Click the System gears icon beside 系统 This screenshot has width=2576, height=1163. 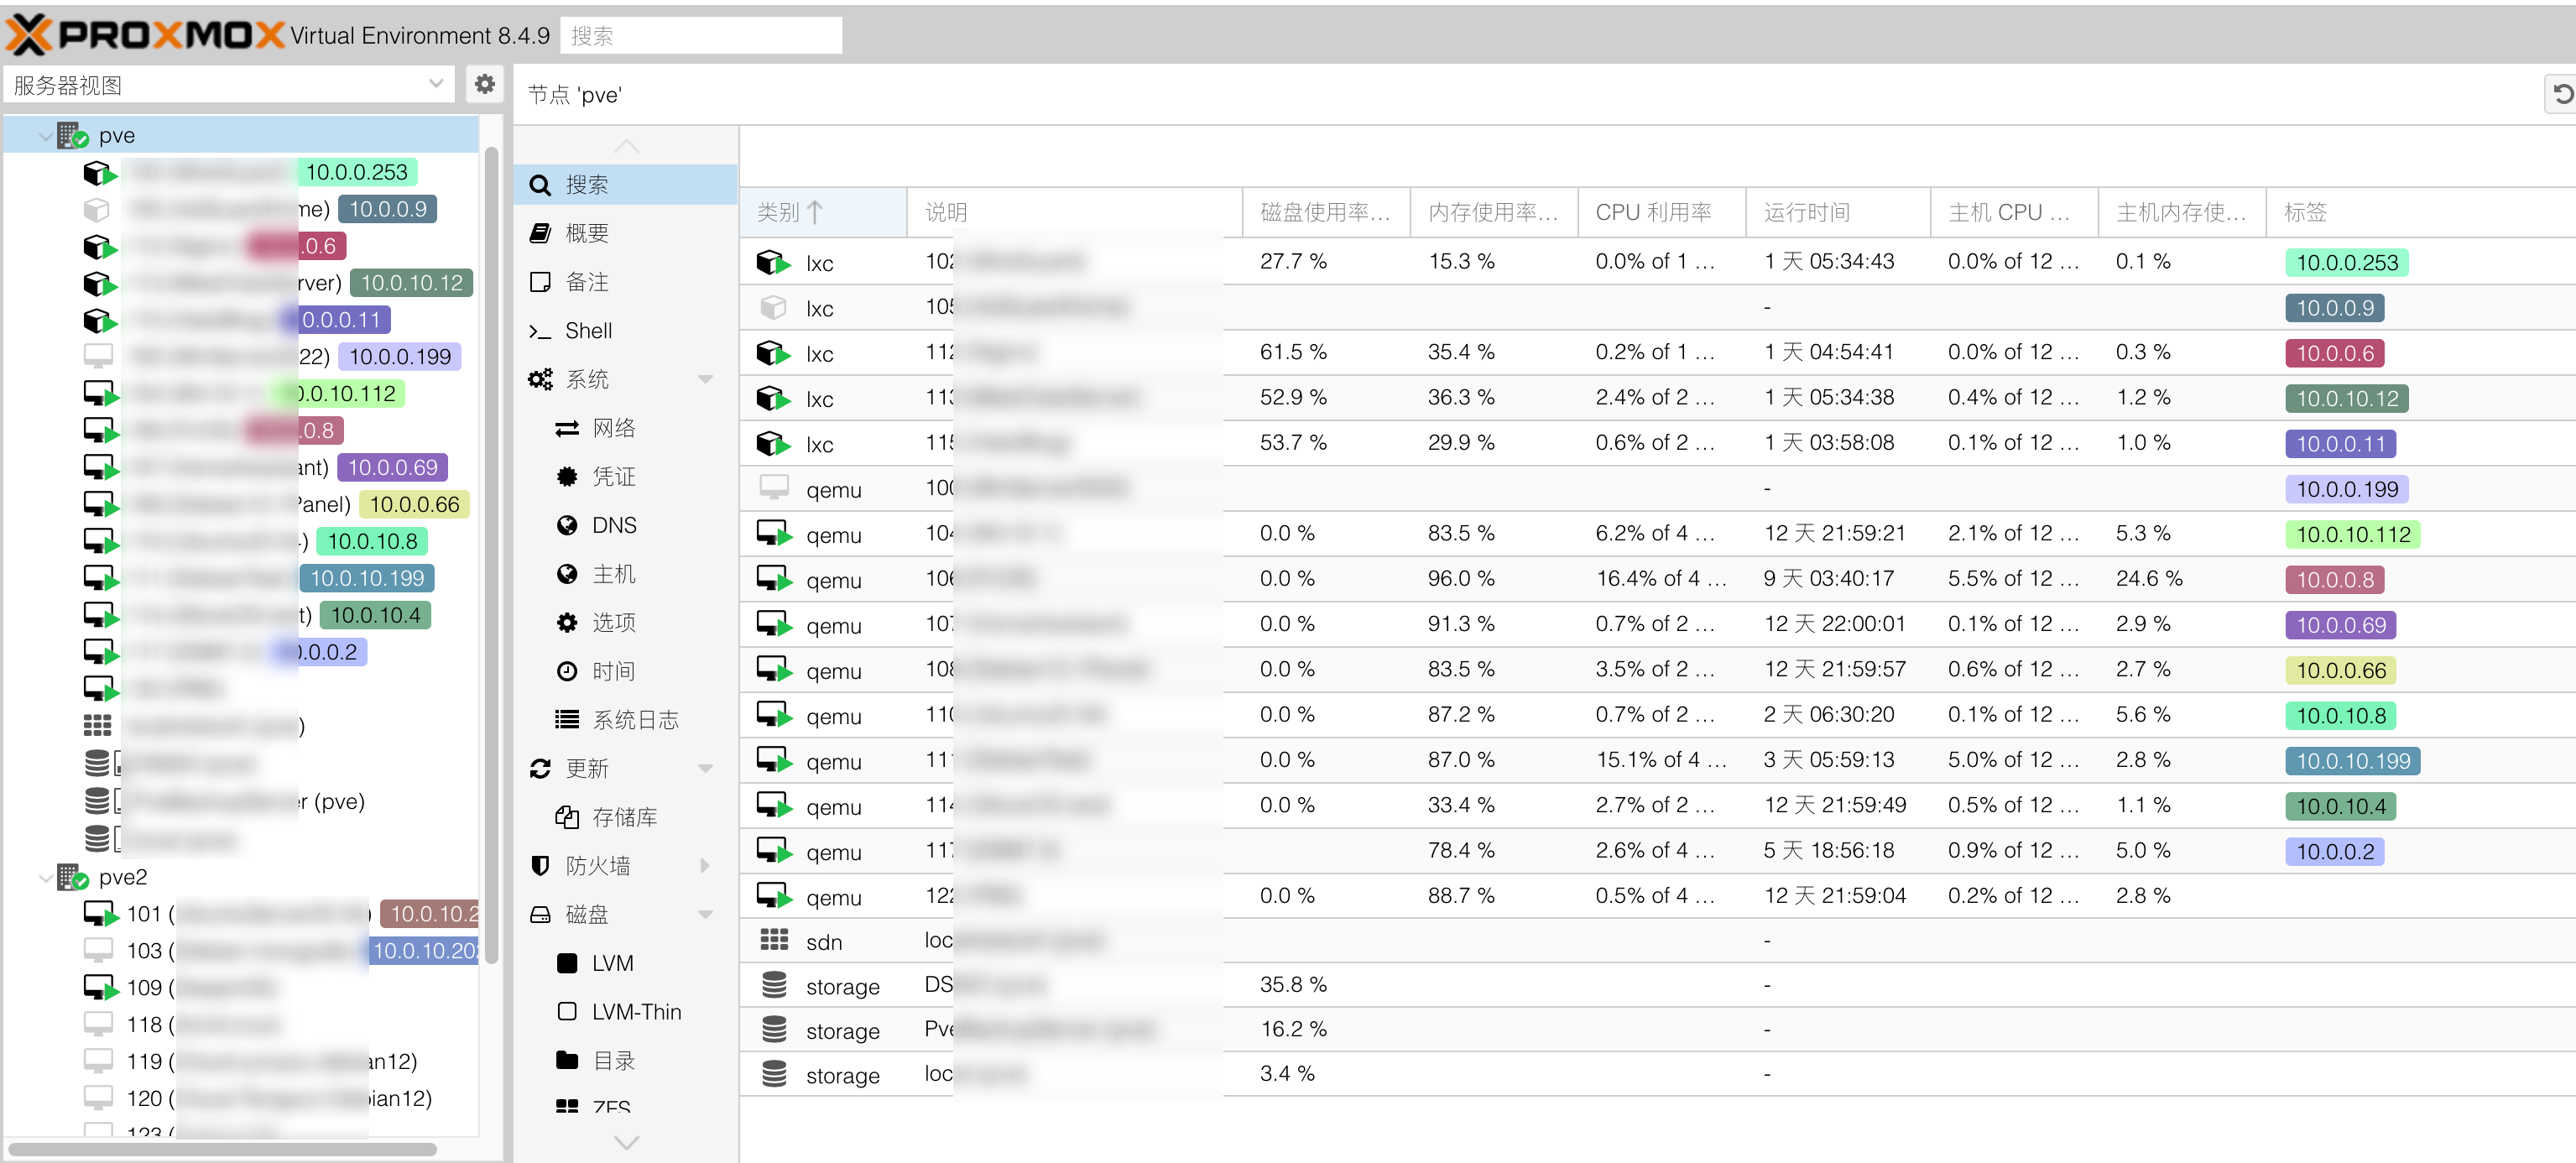pos(540,379)
